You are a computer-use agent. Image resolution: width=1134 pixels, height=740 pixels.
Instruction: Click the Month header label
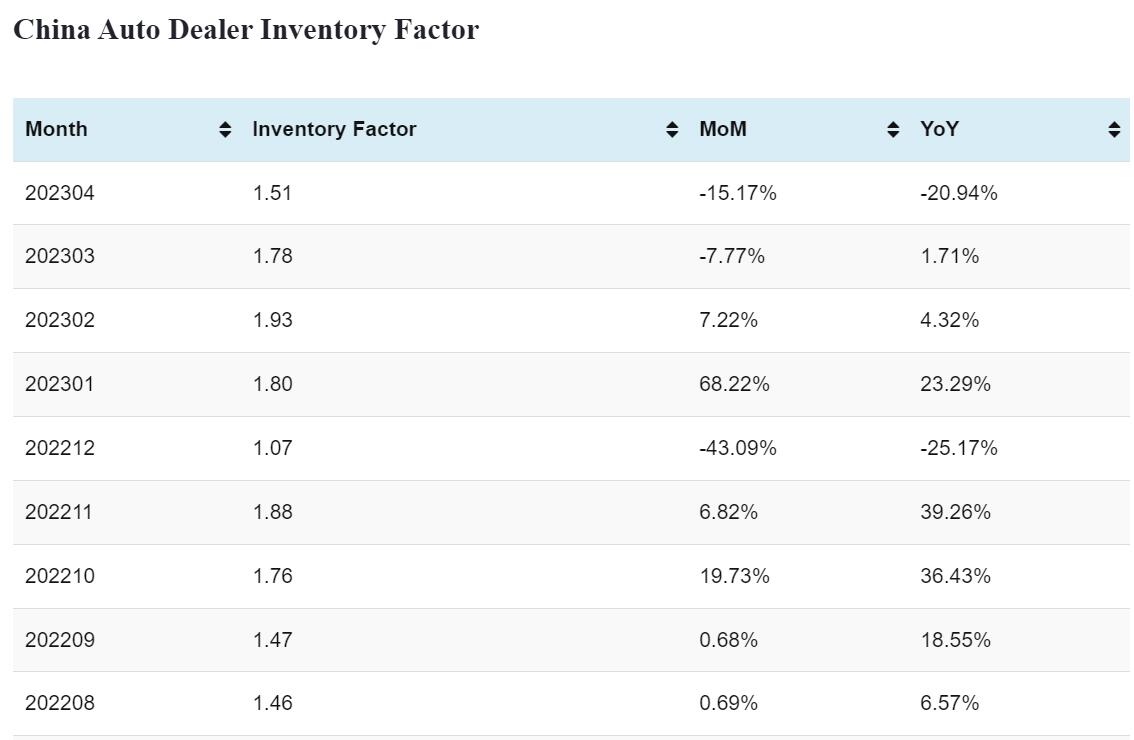click(56, 129)
